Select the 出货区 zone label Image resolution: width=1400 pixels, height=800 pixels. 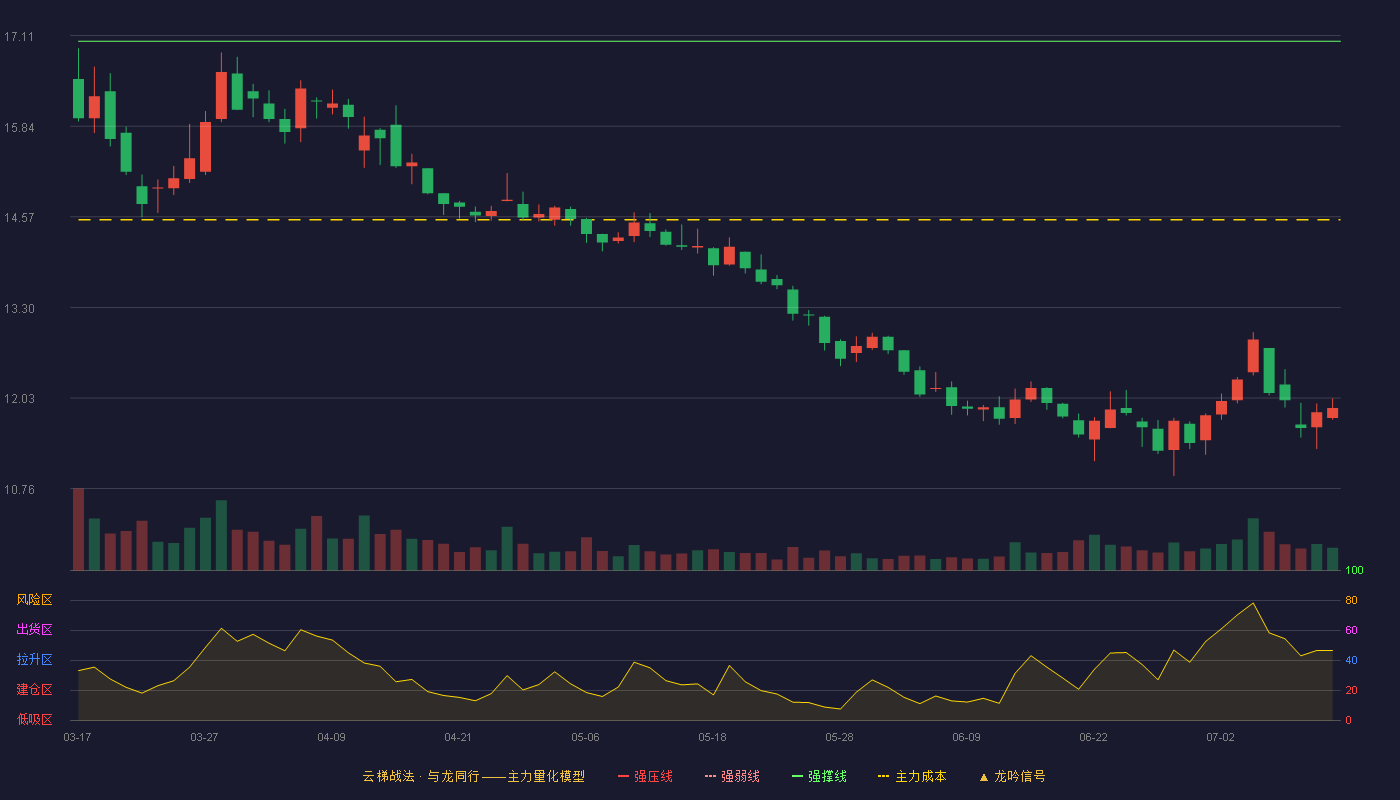pyautogui.click(x=34, y=630)
